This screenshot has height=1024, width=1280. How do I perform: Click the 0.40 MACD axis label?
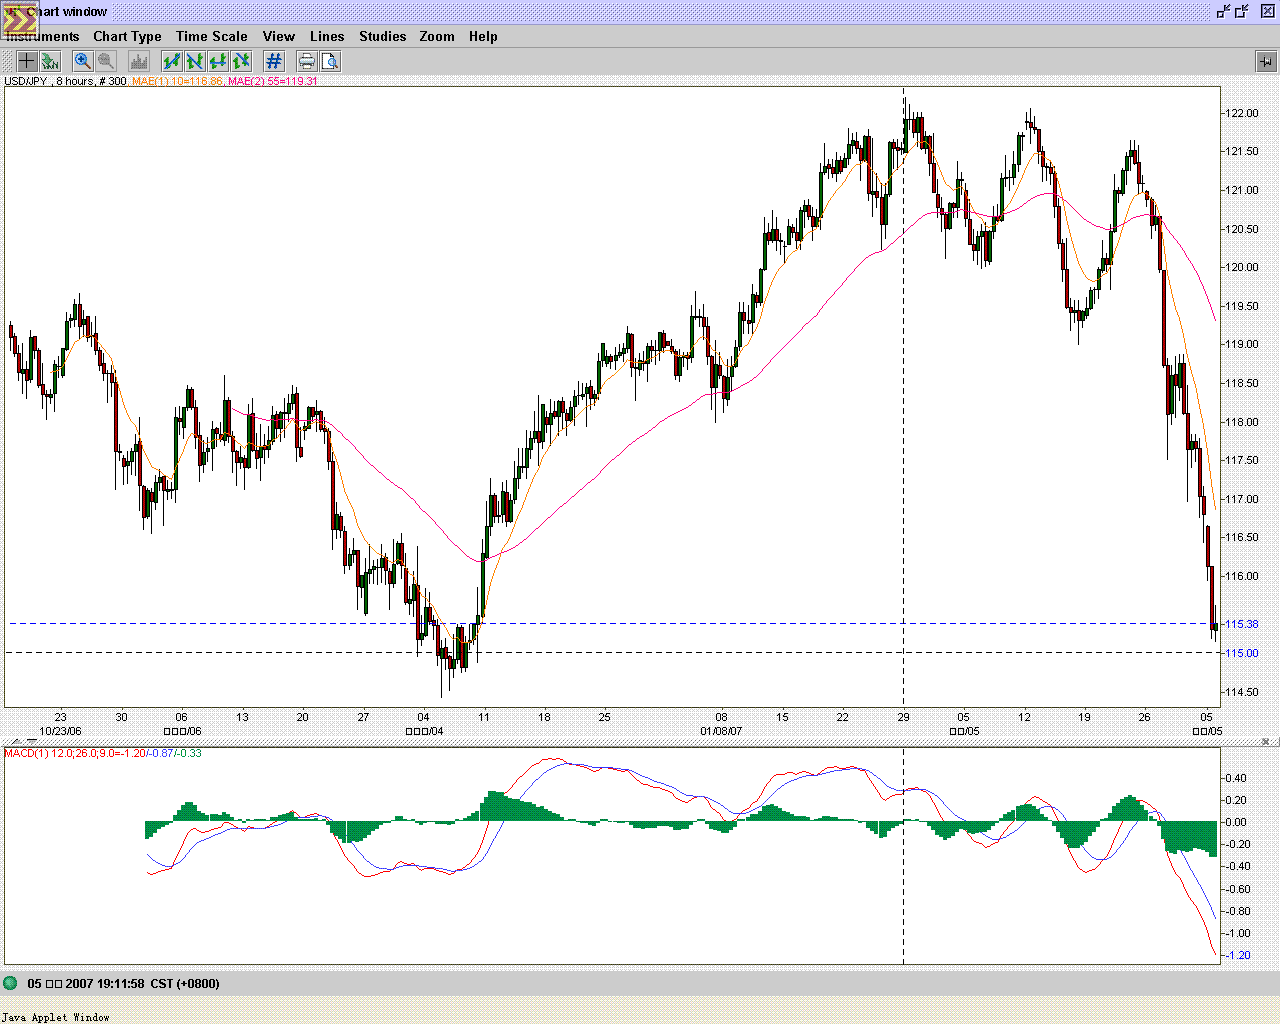coord(1236,778)
